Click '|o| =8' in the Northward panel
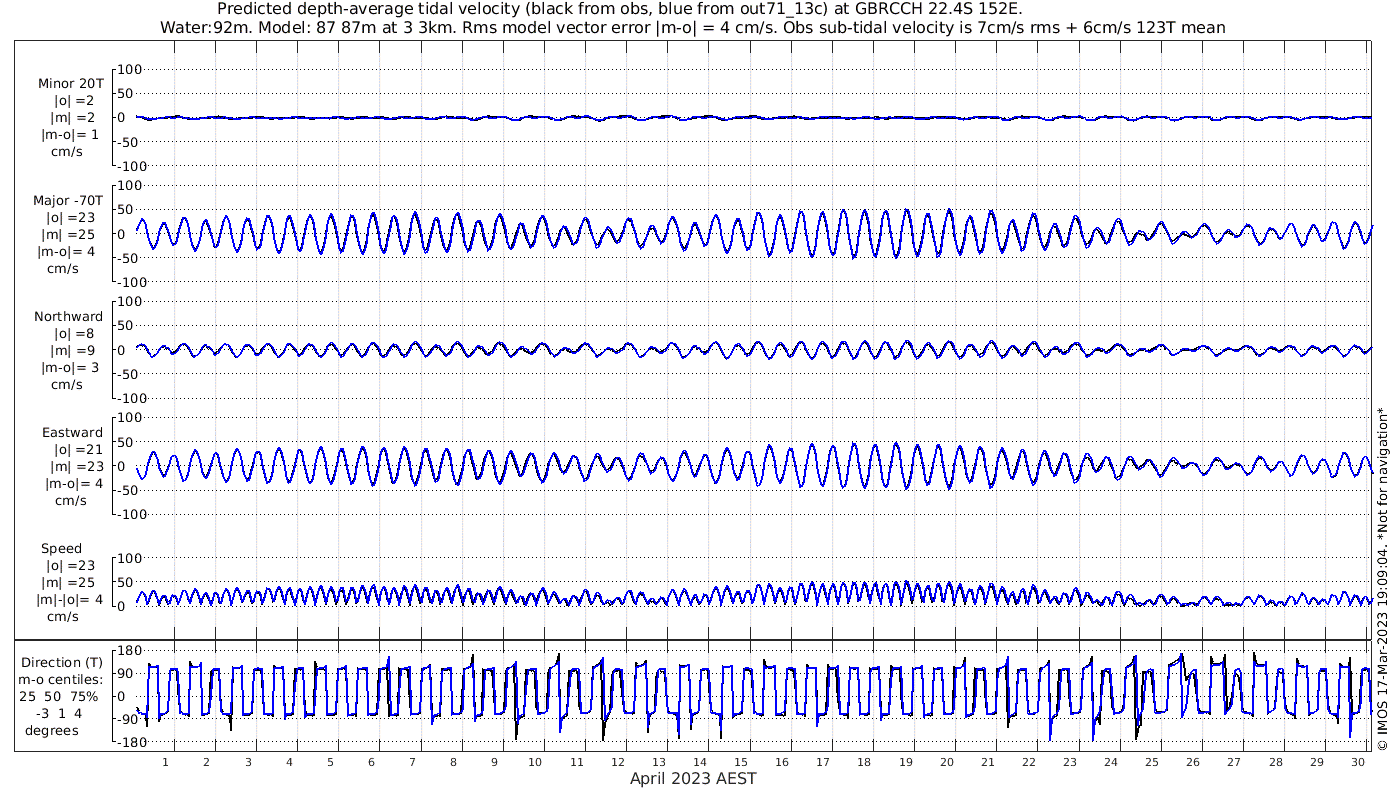Screen dimensions: 1400x800 [74, 334]
